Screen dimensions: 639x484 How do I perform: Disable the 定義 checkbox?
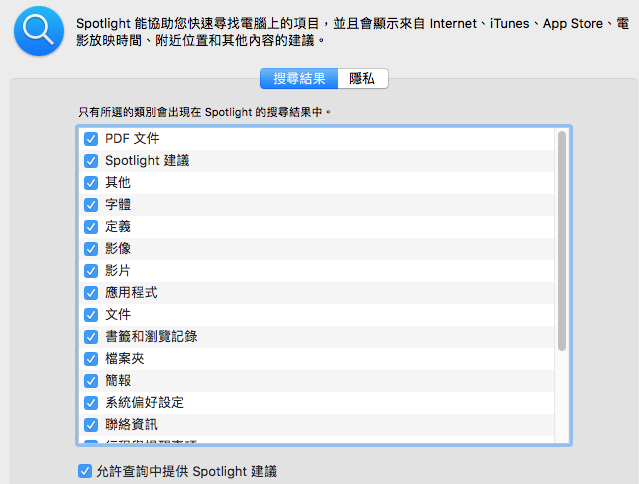tap(91, 227)
